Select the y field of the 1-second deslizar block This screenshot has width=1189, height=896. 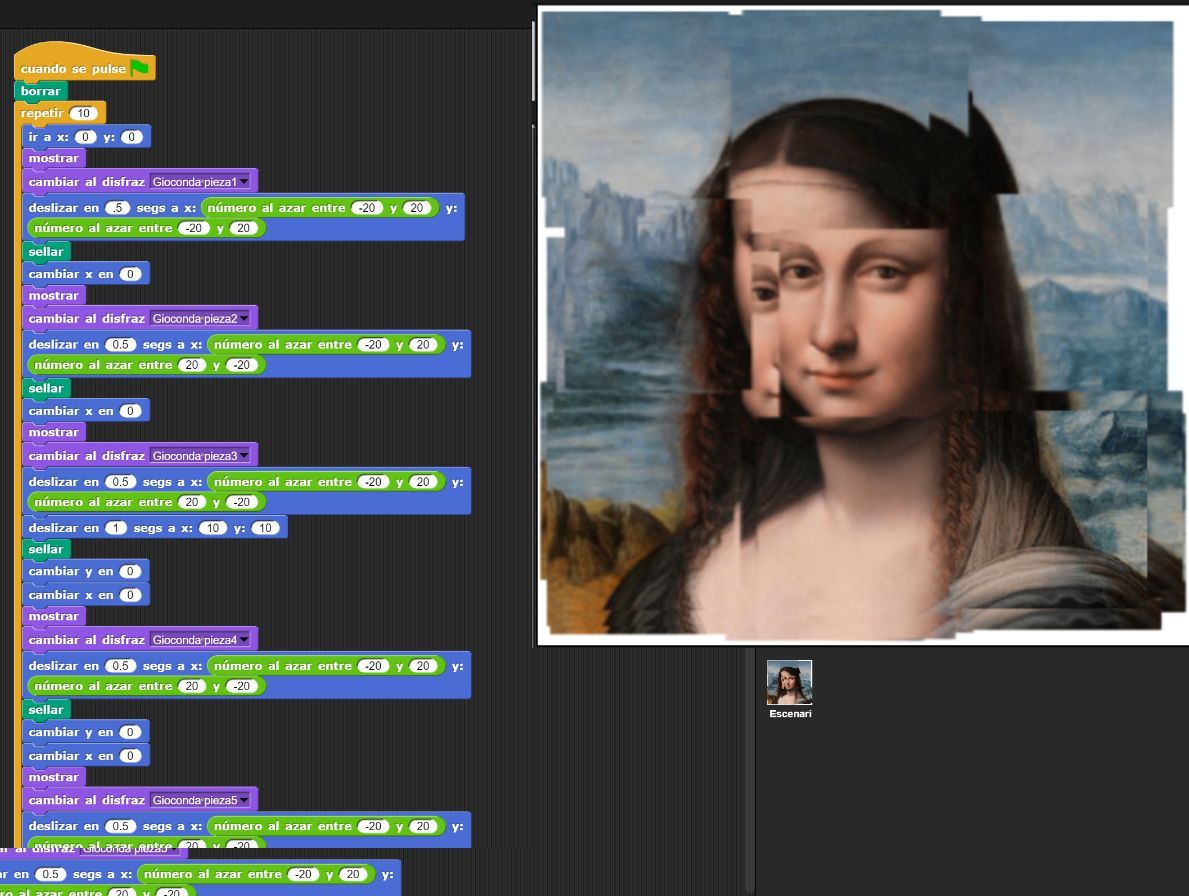click(x=265, y=528)
